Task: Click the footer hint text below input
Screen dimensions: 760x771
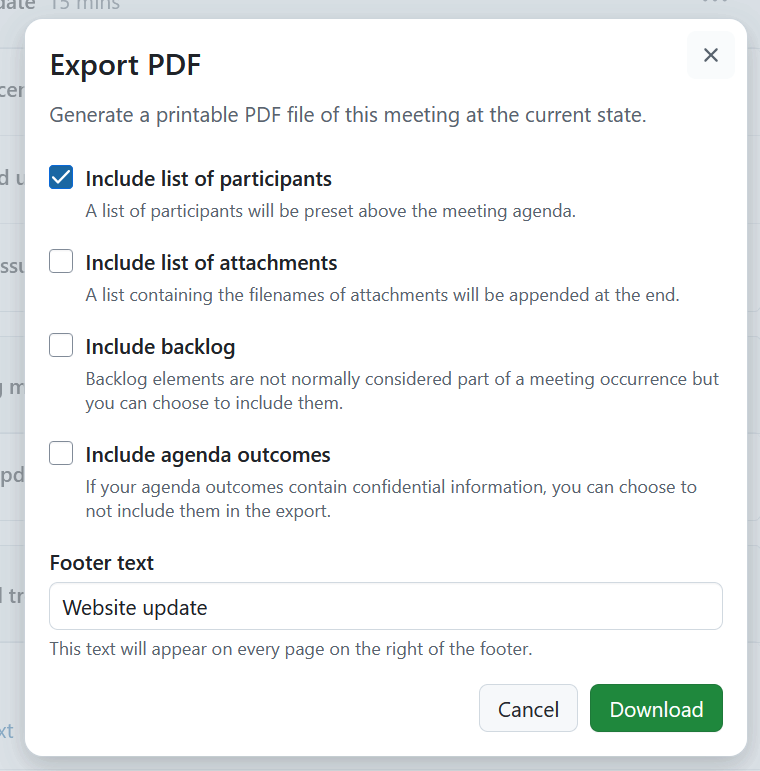Action: (x=291, y=649)
